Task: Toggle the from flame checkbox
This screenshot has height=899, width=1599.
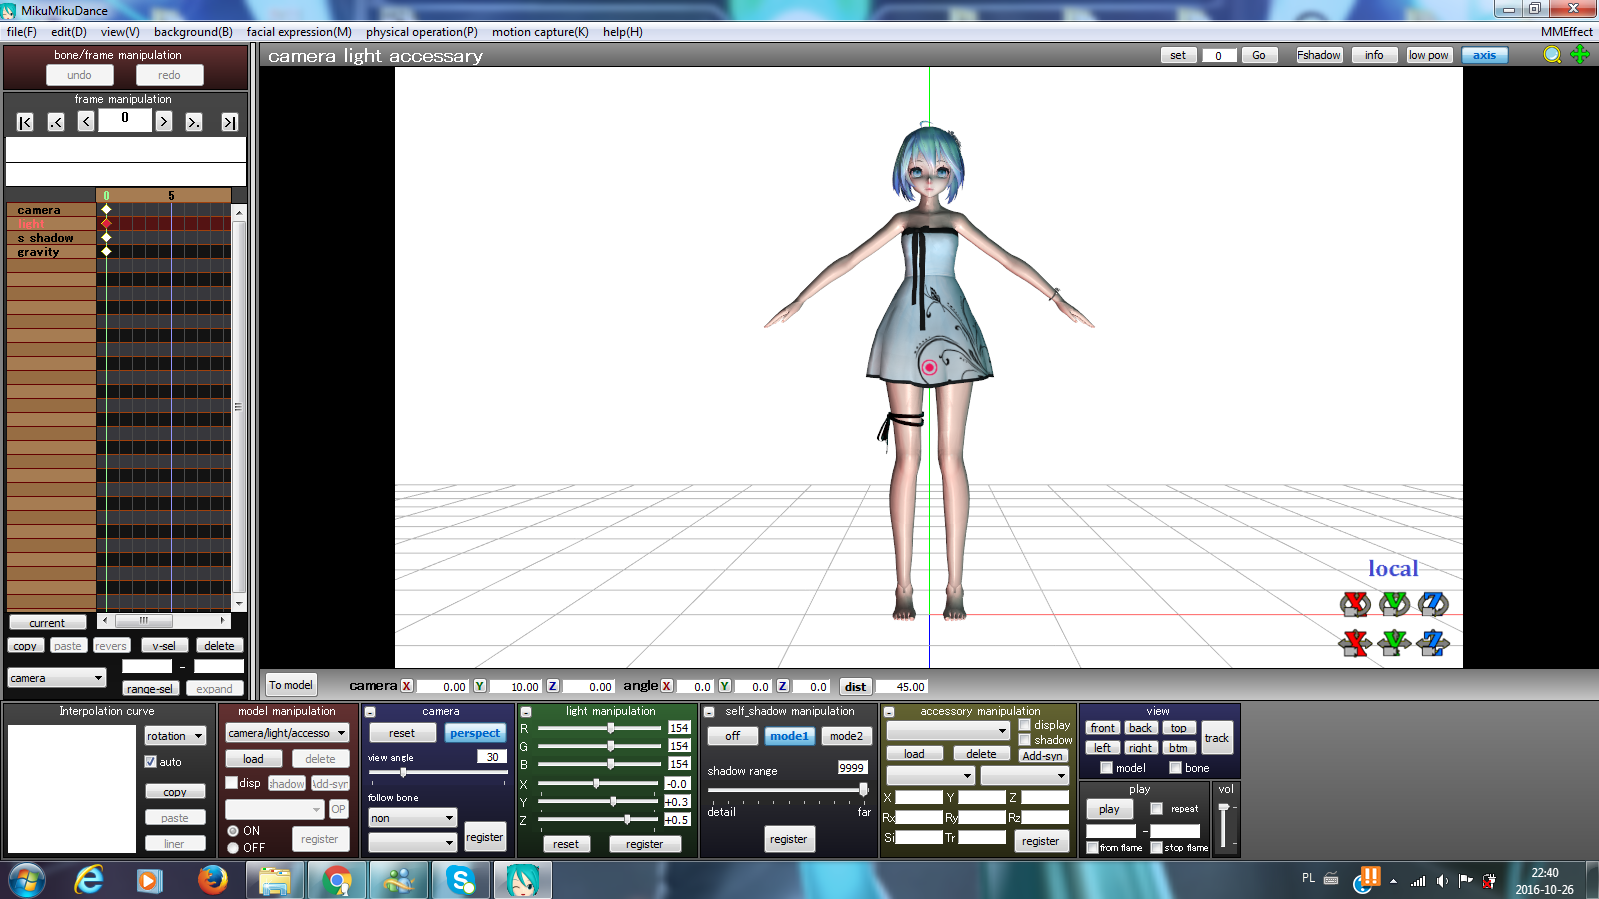Action: 1093,848
